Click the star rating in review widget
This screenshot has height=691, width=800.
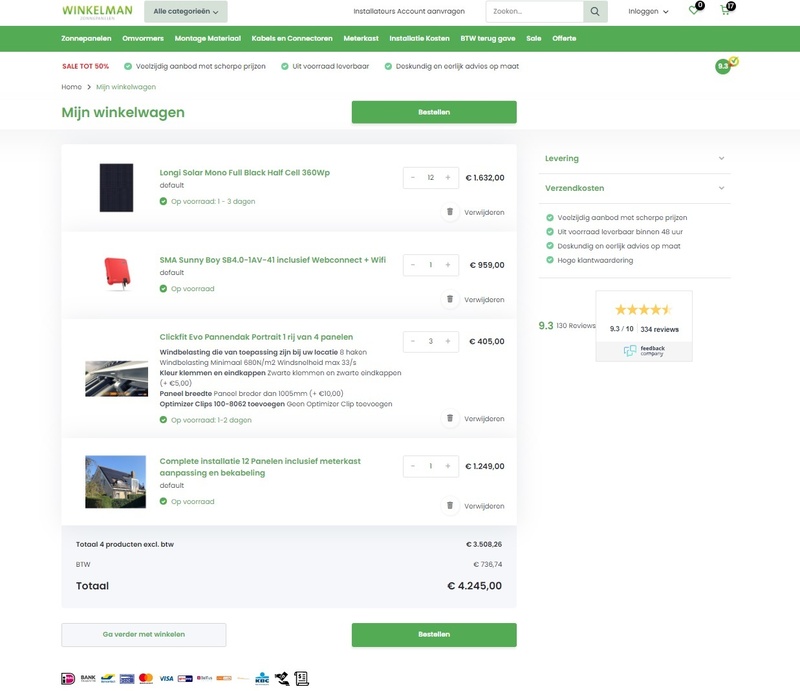coord(643,309)
